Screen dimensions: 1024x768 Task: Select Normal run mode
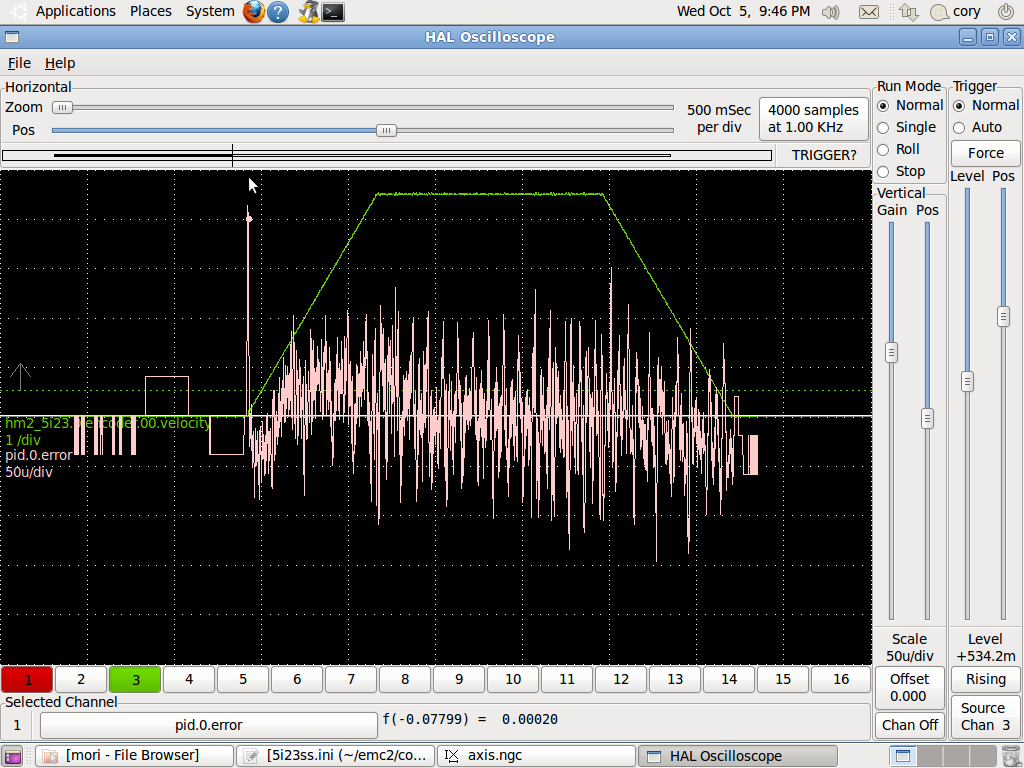pyautogui.click(x=910, y=105)
